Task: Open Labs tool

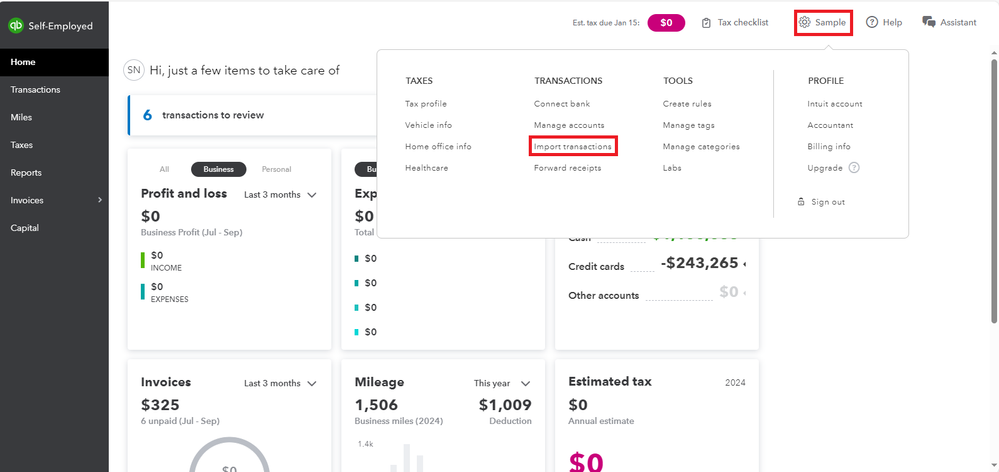Action: click(672, 168)
